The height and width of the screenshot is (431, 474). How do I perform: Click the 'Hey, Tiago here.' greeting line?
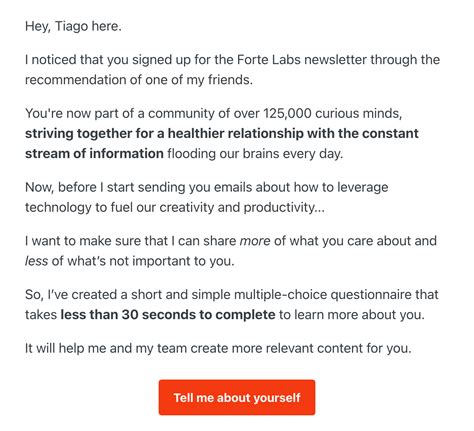[73, 26]
